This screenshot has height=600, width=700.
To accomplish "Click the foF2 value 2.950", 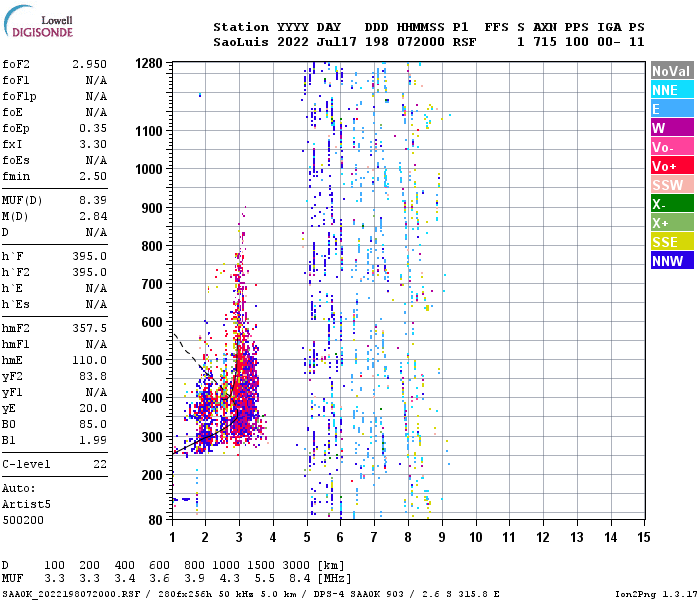I will coord(89,64).
